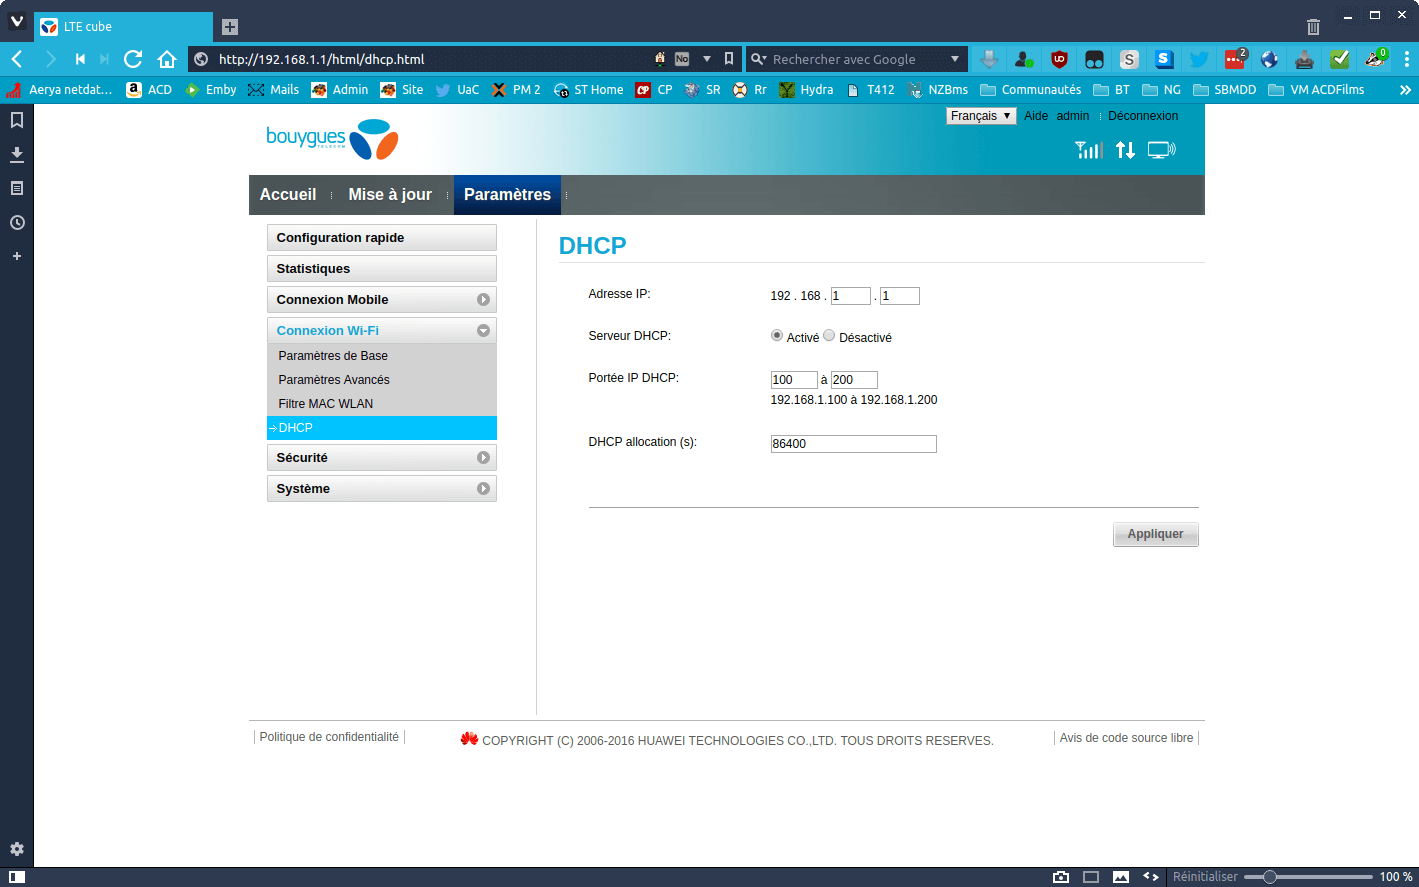Open Avis de code source libre

click(x=1126, y=738)
